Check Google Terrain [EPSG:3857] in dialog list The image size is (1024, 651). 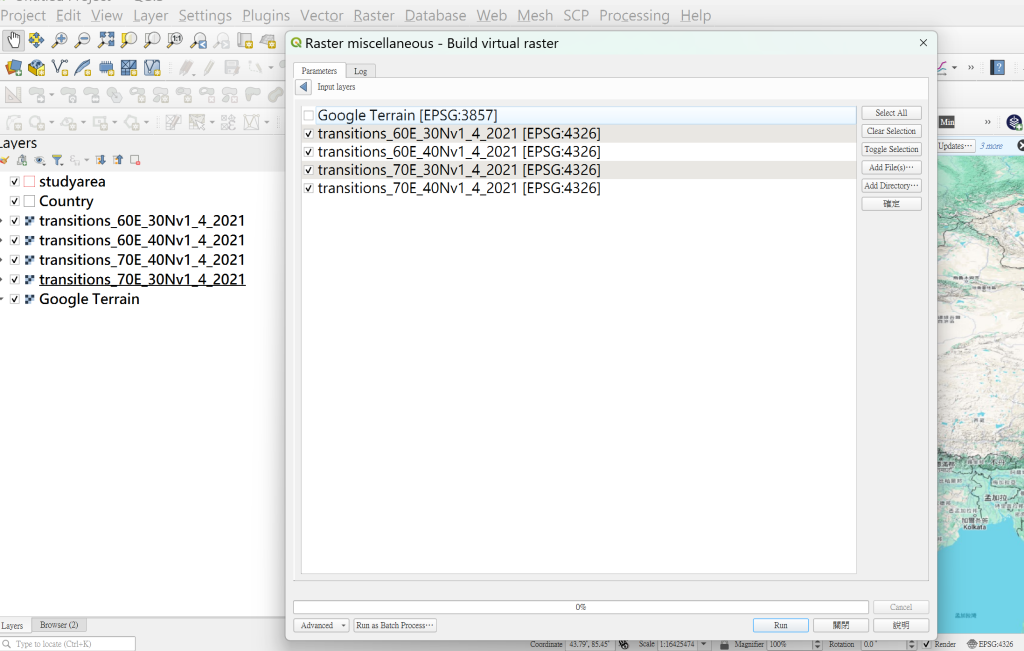(308, 116)
